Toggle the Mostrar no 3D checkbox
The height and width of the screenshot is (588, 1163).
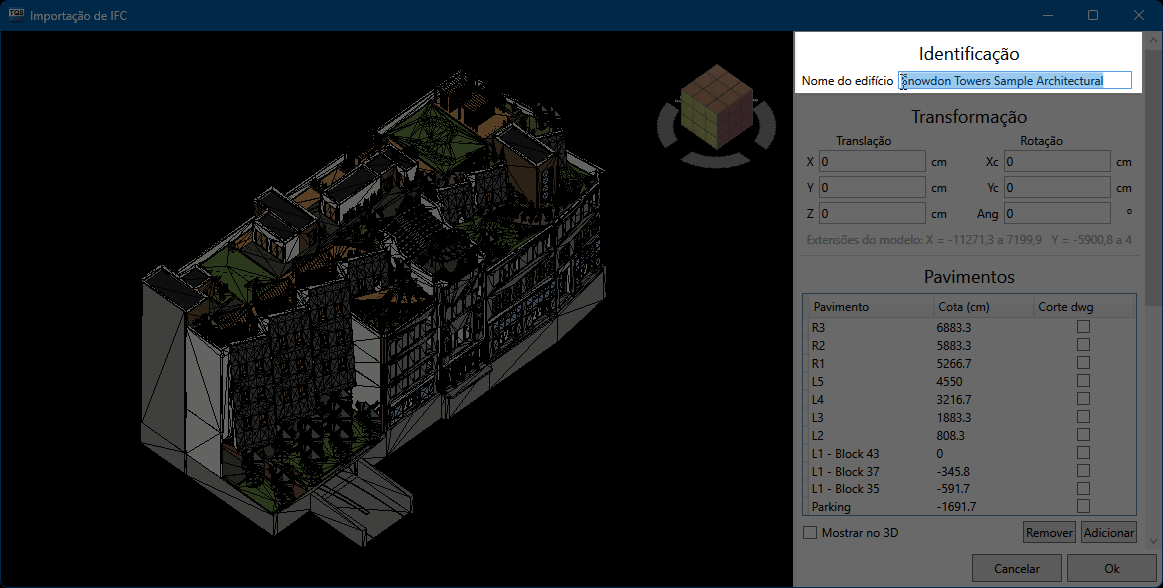point(810,533)
